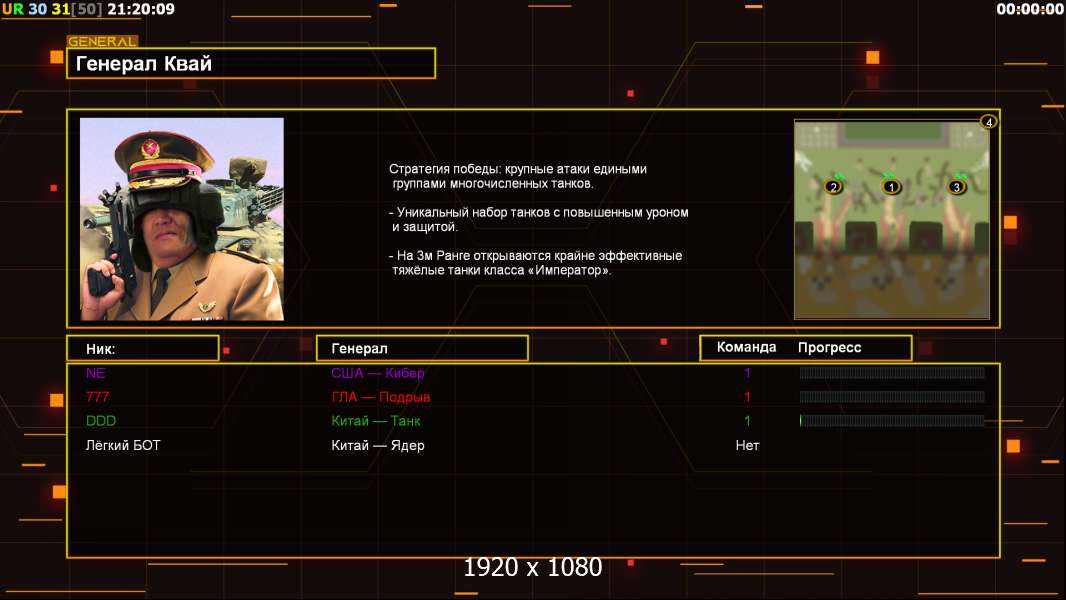The image size is (1066, 600).
Task: Click the Стратегия победы description text
Action: [518, 176]
